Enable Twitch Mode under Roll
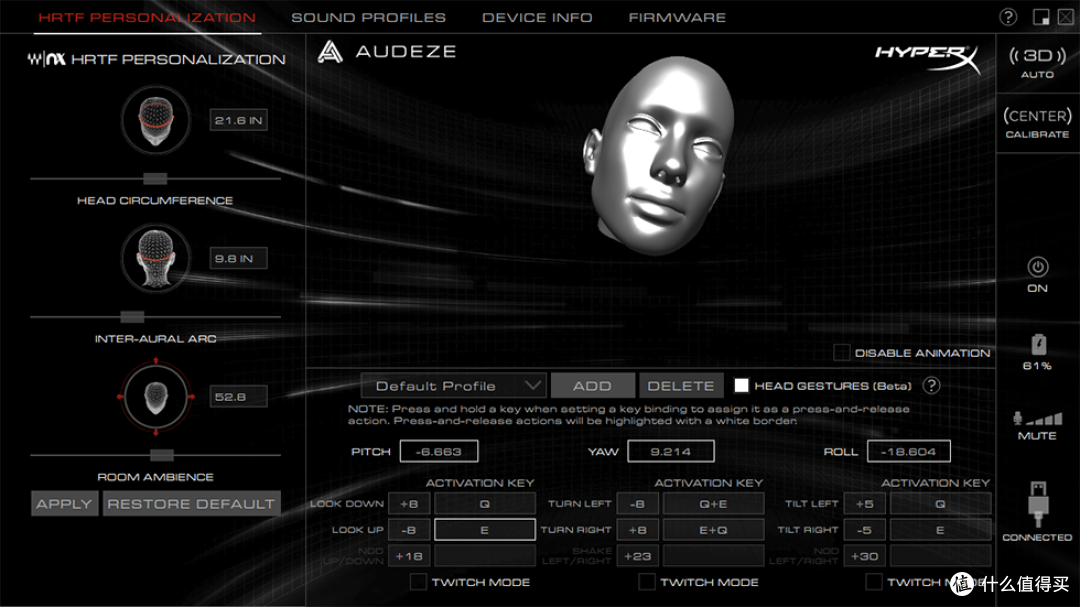 [x=873, y=582]
